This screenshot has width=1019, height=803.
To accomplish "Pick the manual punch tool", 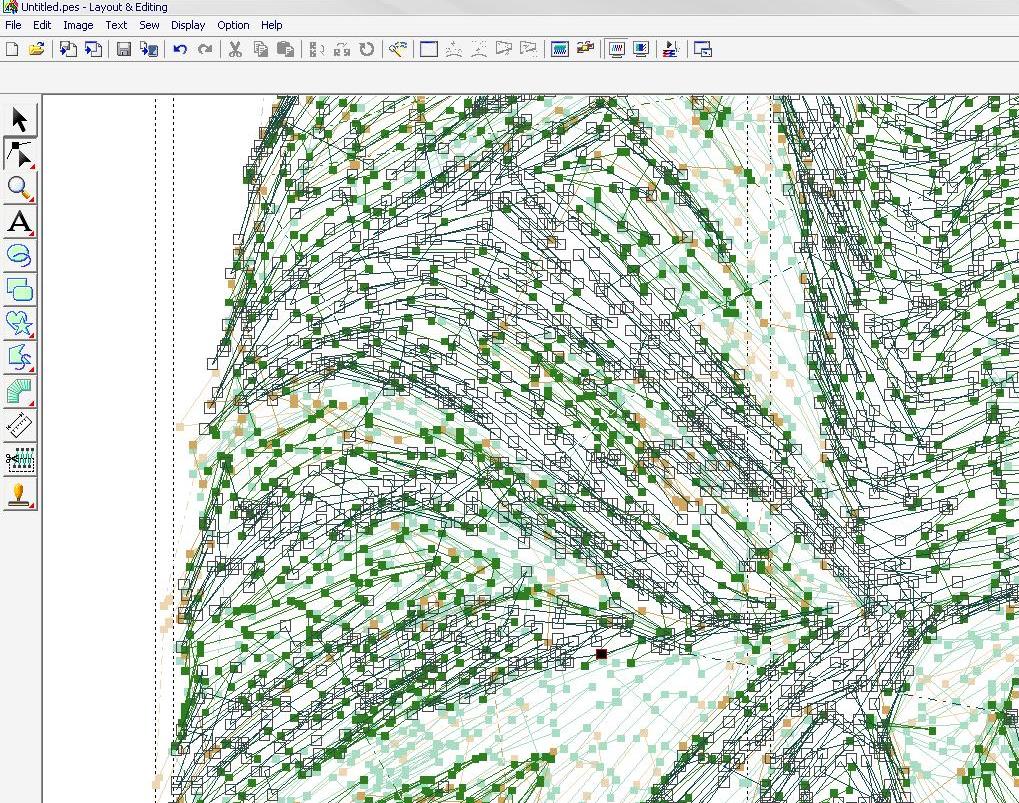I will pyautogui.click(x=19, y=392).
